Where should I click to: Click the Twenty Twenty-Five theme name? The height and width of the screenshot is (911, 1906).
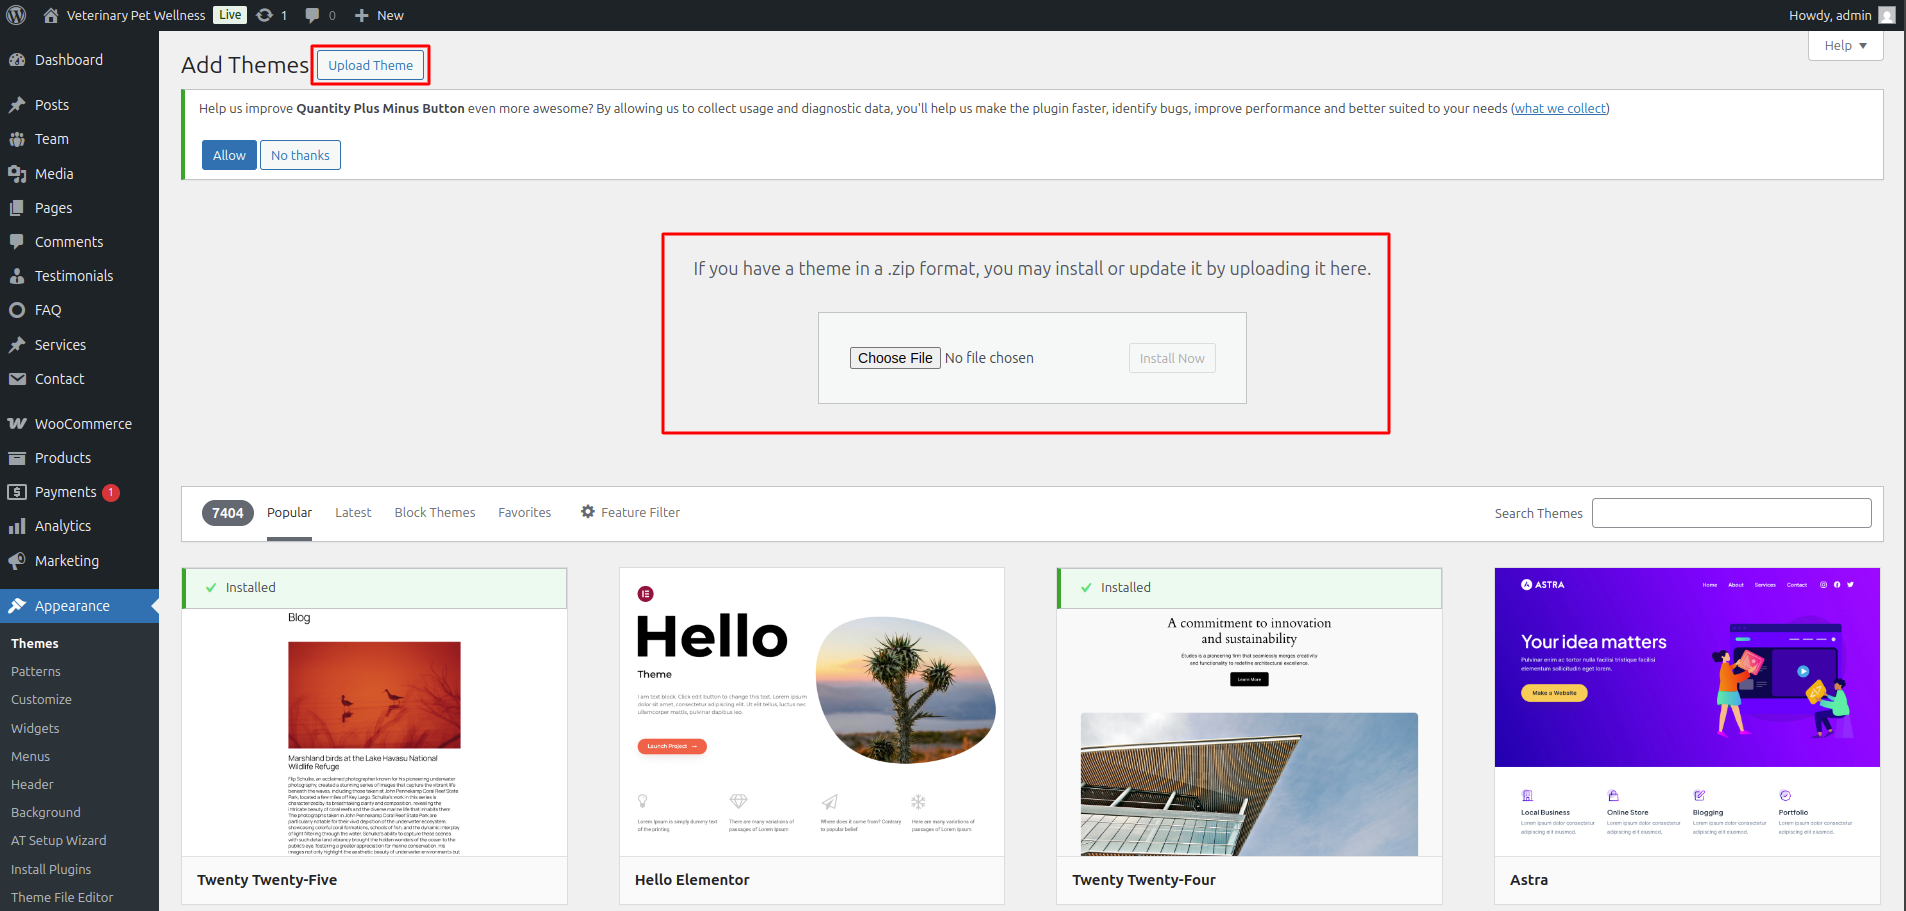(x=267, y=880)
